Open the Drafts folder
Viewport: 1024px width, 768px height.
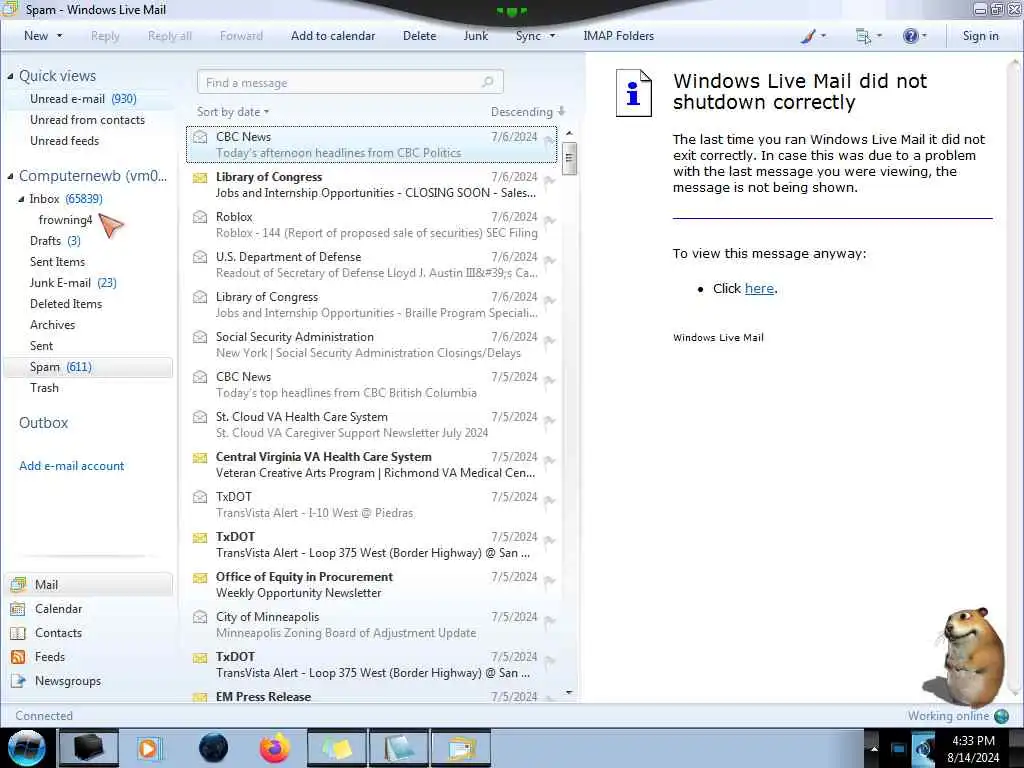coord(55,241)
